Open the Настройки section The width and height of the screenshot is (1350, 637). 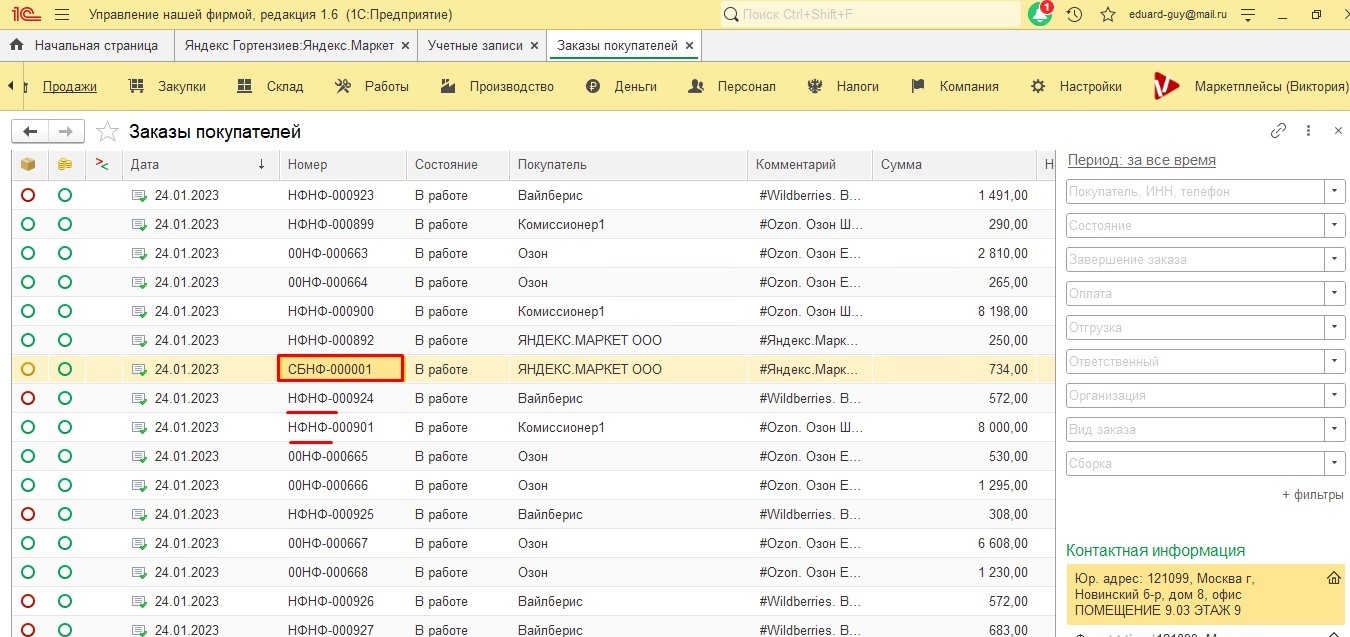[1076, 86]
